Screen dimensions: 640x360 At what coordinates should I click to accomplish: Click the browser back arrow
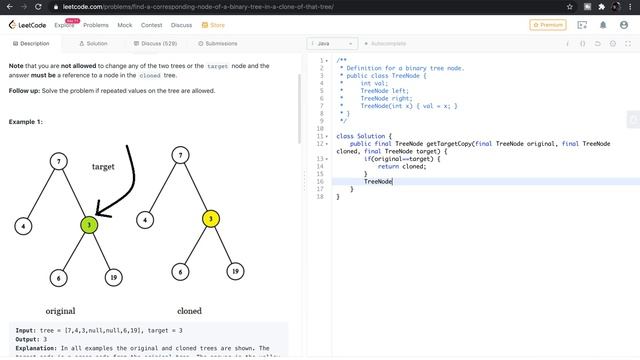point(10,7)
